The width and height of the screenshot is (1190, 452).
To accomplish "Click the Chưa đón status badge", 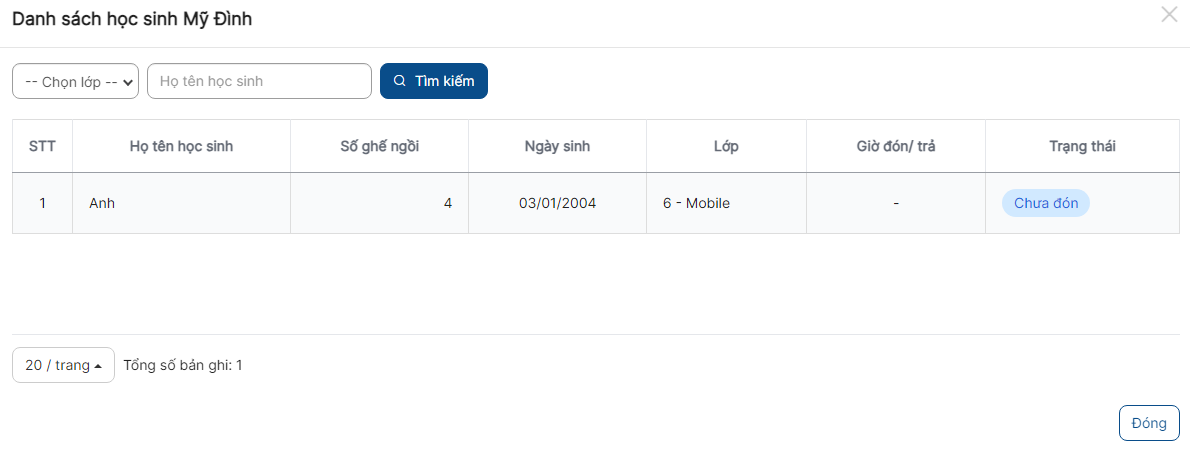I will [1045, 203].
